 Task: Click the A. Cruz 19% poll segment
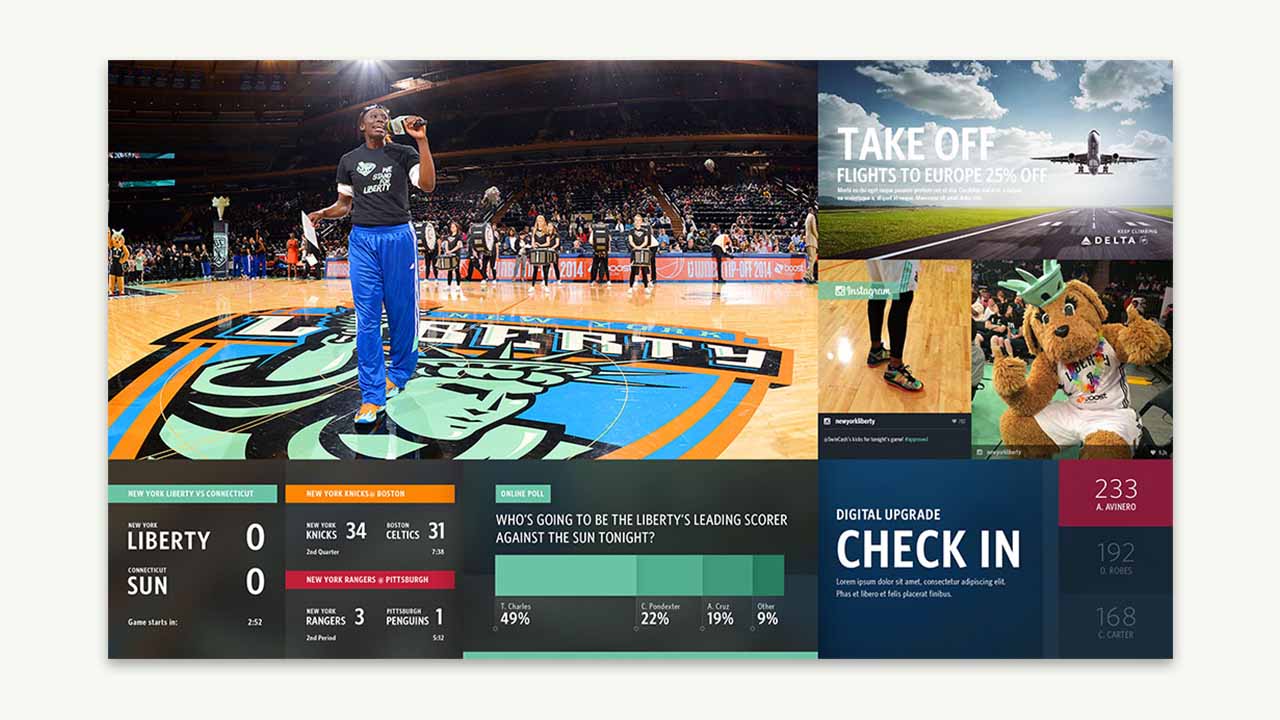tap(727, 576)
